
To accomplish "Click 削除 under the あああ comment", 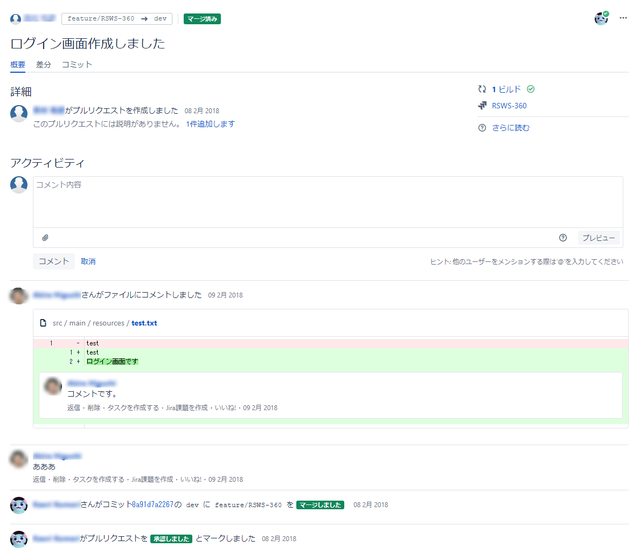I will tap(59, 479).
